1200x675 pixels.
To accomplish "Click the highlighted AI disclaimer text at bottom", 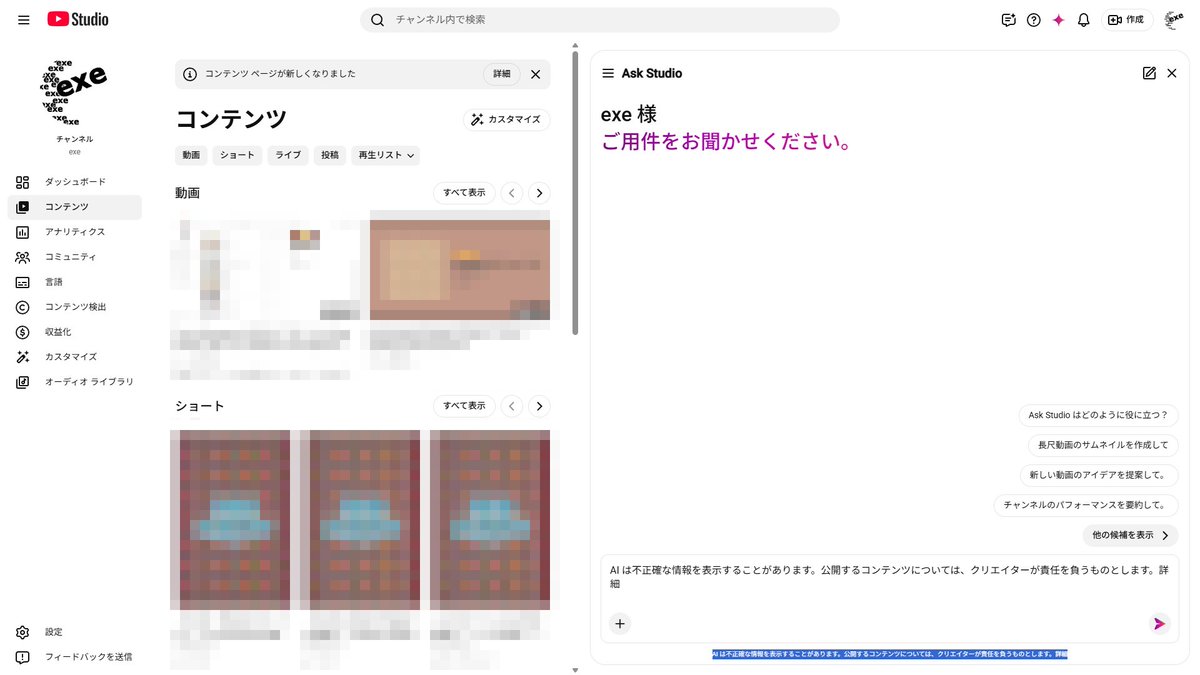I will point(890,654).
